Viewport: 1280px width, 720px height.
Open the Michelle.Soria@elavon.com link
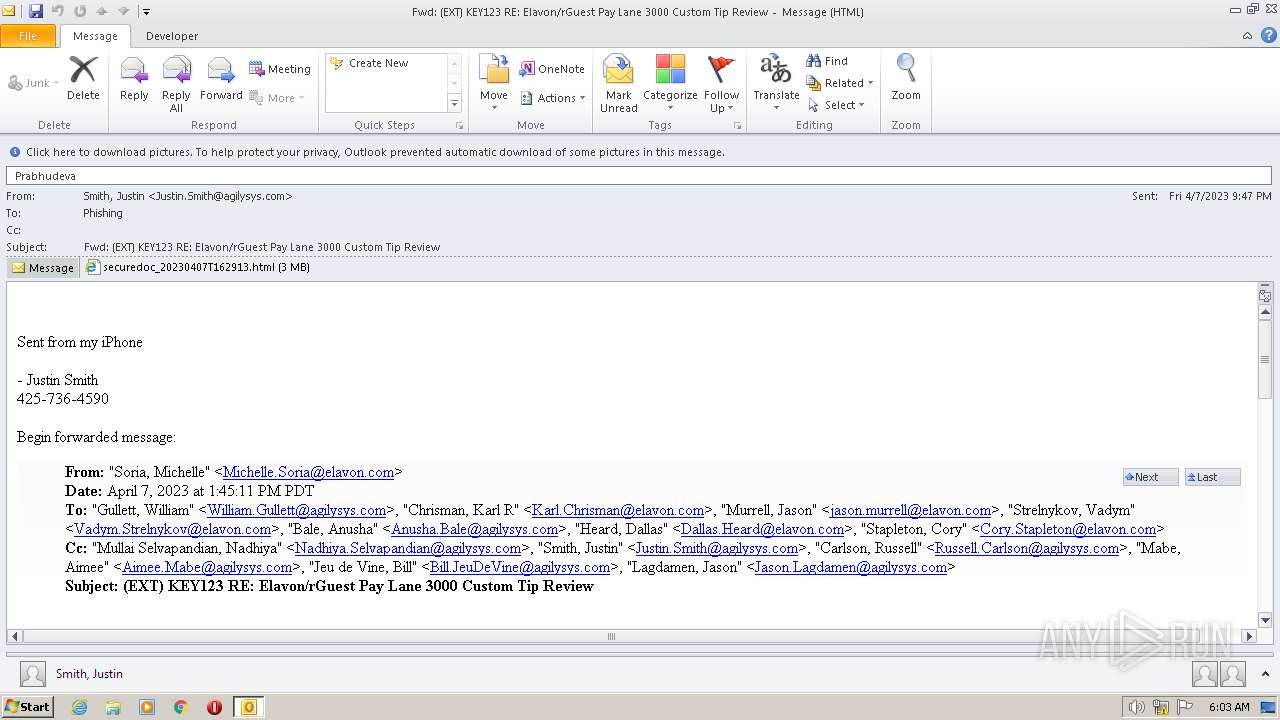308,472
